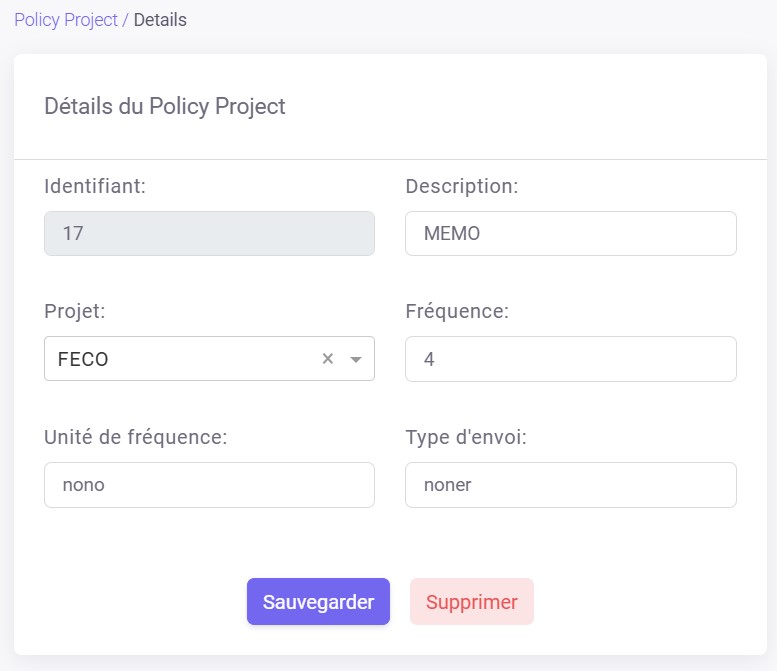This screenshot has width=777, height=671.
Task: Select the Unité de fréquence field with nono
Action: (x=209, y=485)
